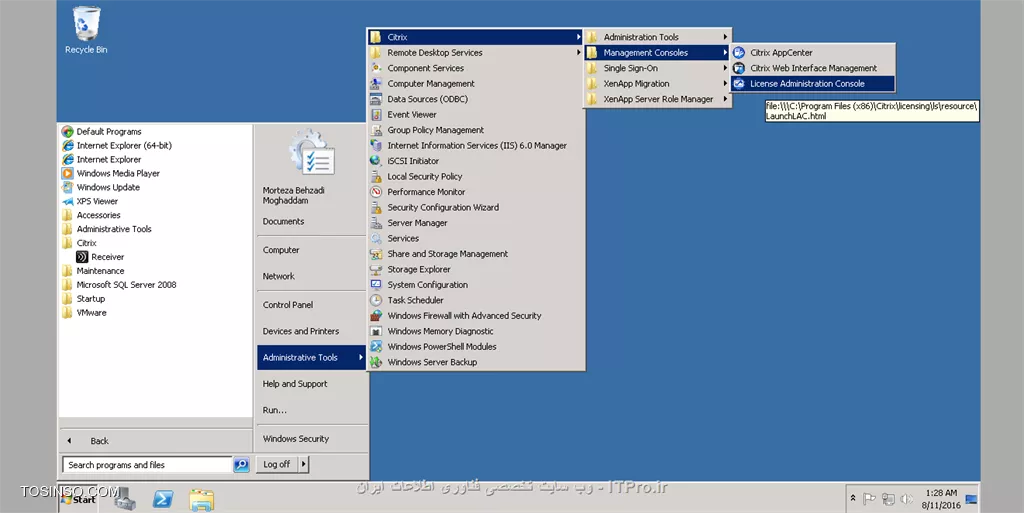Open Control Panel from Start menu
The height and width of the screenshot is (513, 1024).
coord(288,305)
